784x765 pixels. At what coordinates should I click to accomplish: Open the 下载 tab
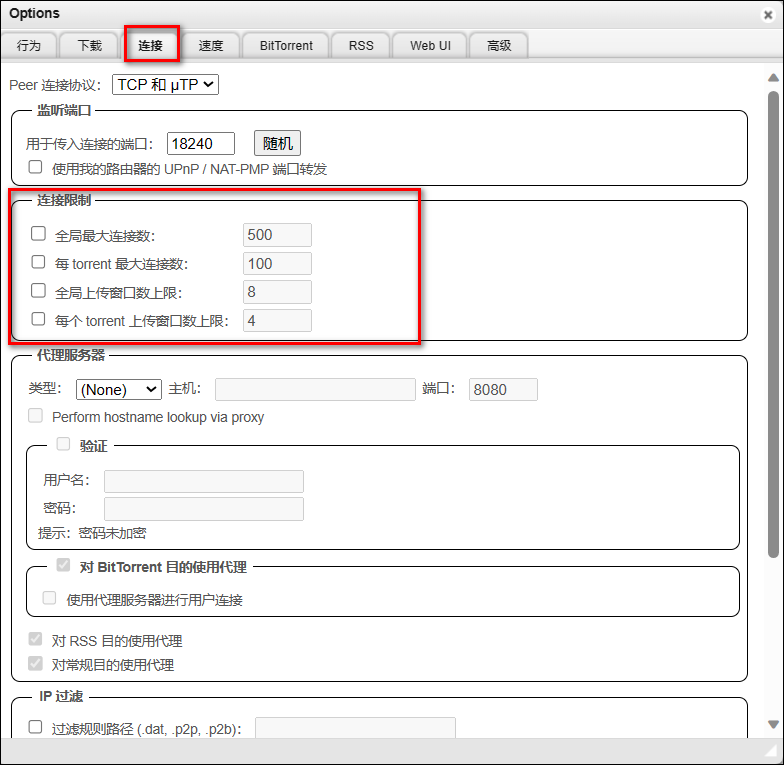tap(89, 46)
